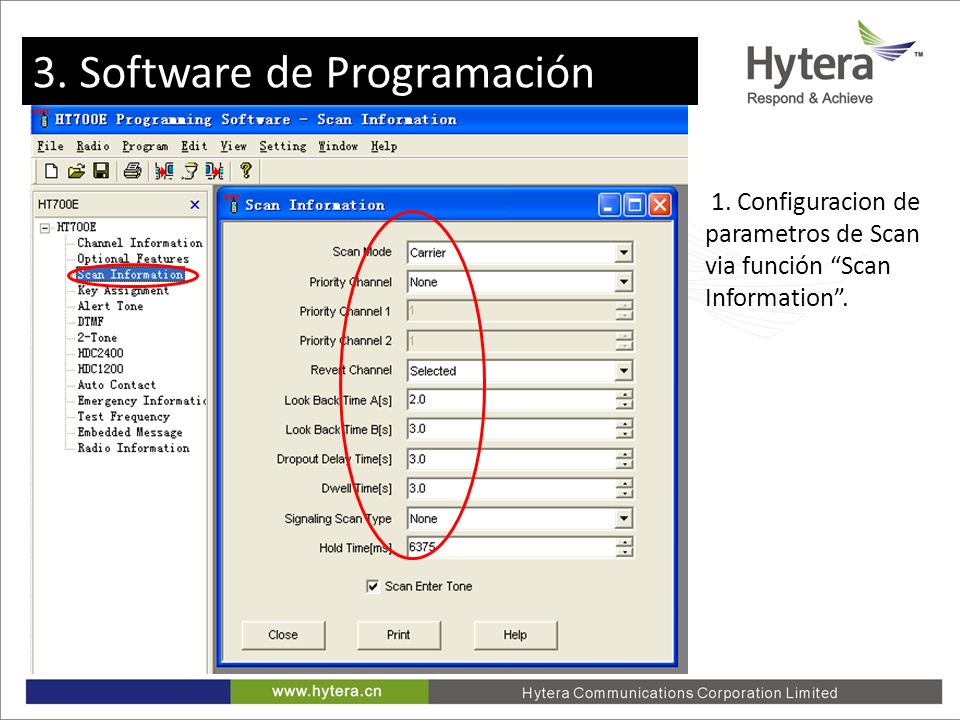This screenshot has height=720, width=960.
Task: Select Emergency Information in the tree
Action: 141,401
